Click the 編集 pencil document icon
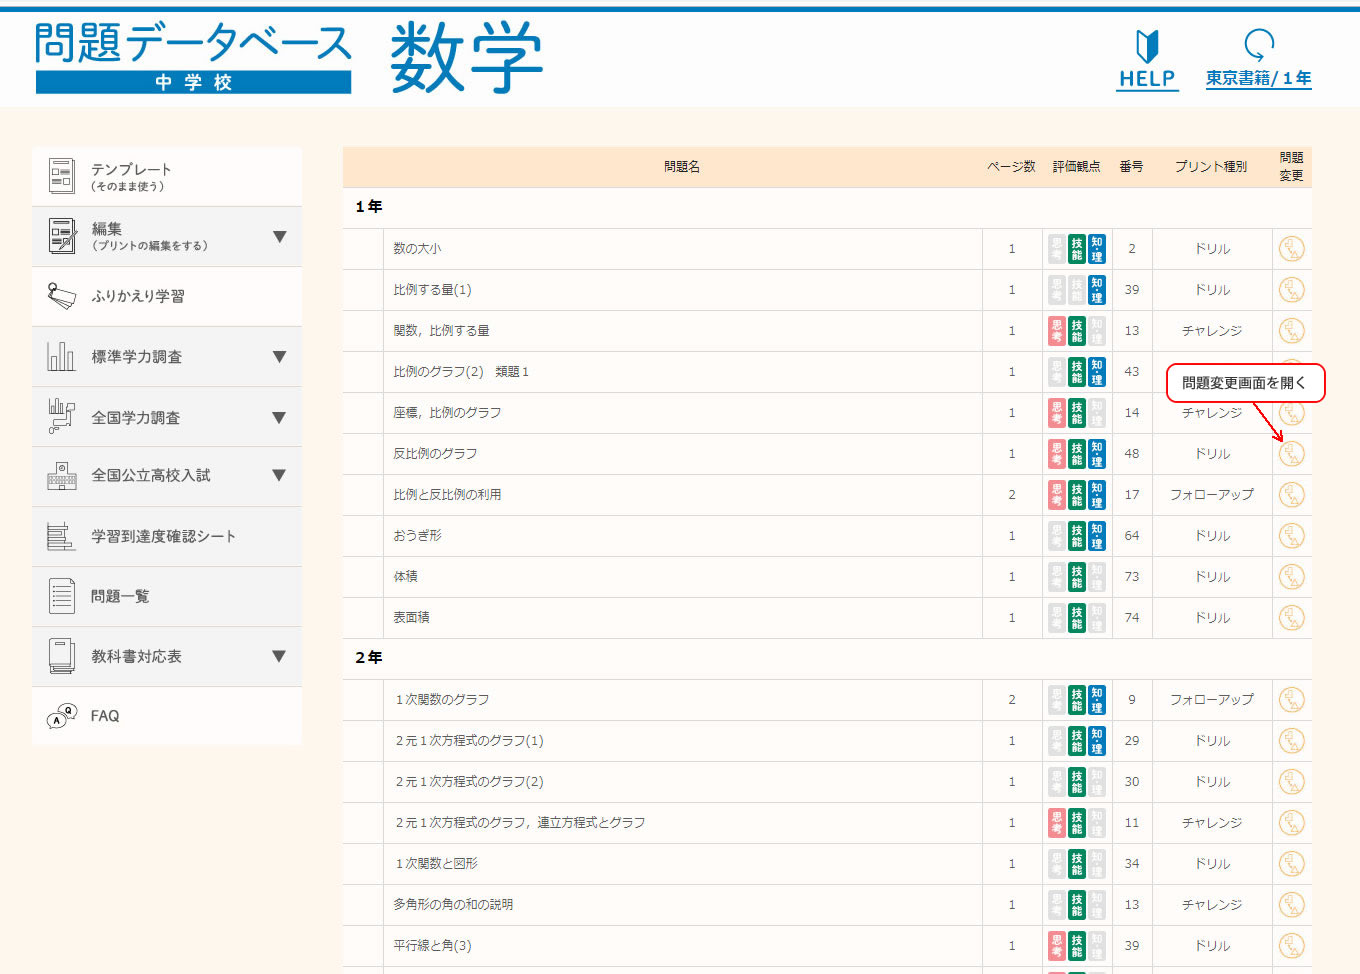The image size is (1360, 974). click(62, 236)
